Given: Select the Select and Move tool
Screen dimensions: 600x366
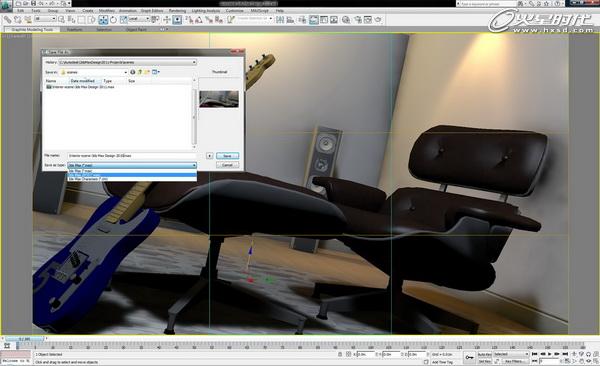Looking at the screenshot, I should point(103,20).
